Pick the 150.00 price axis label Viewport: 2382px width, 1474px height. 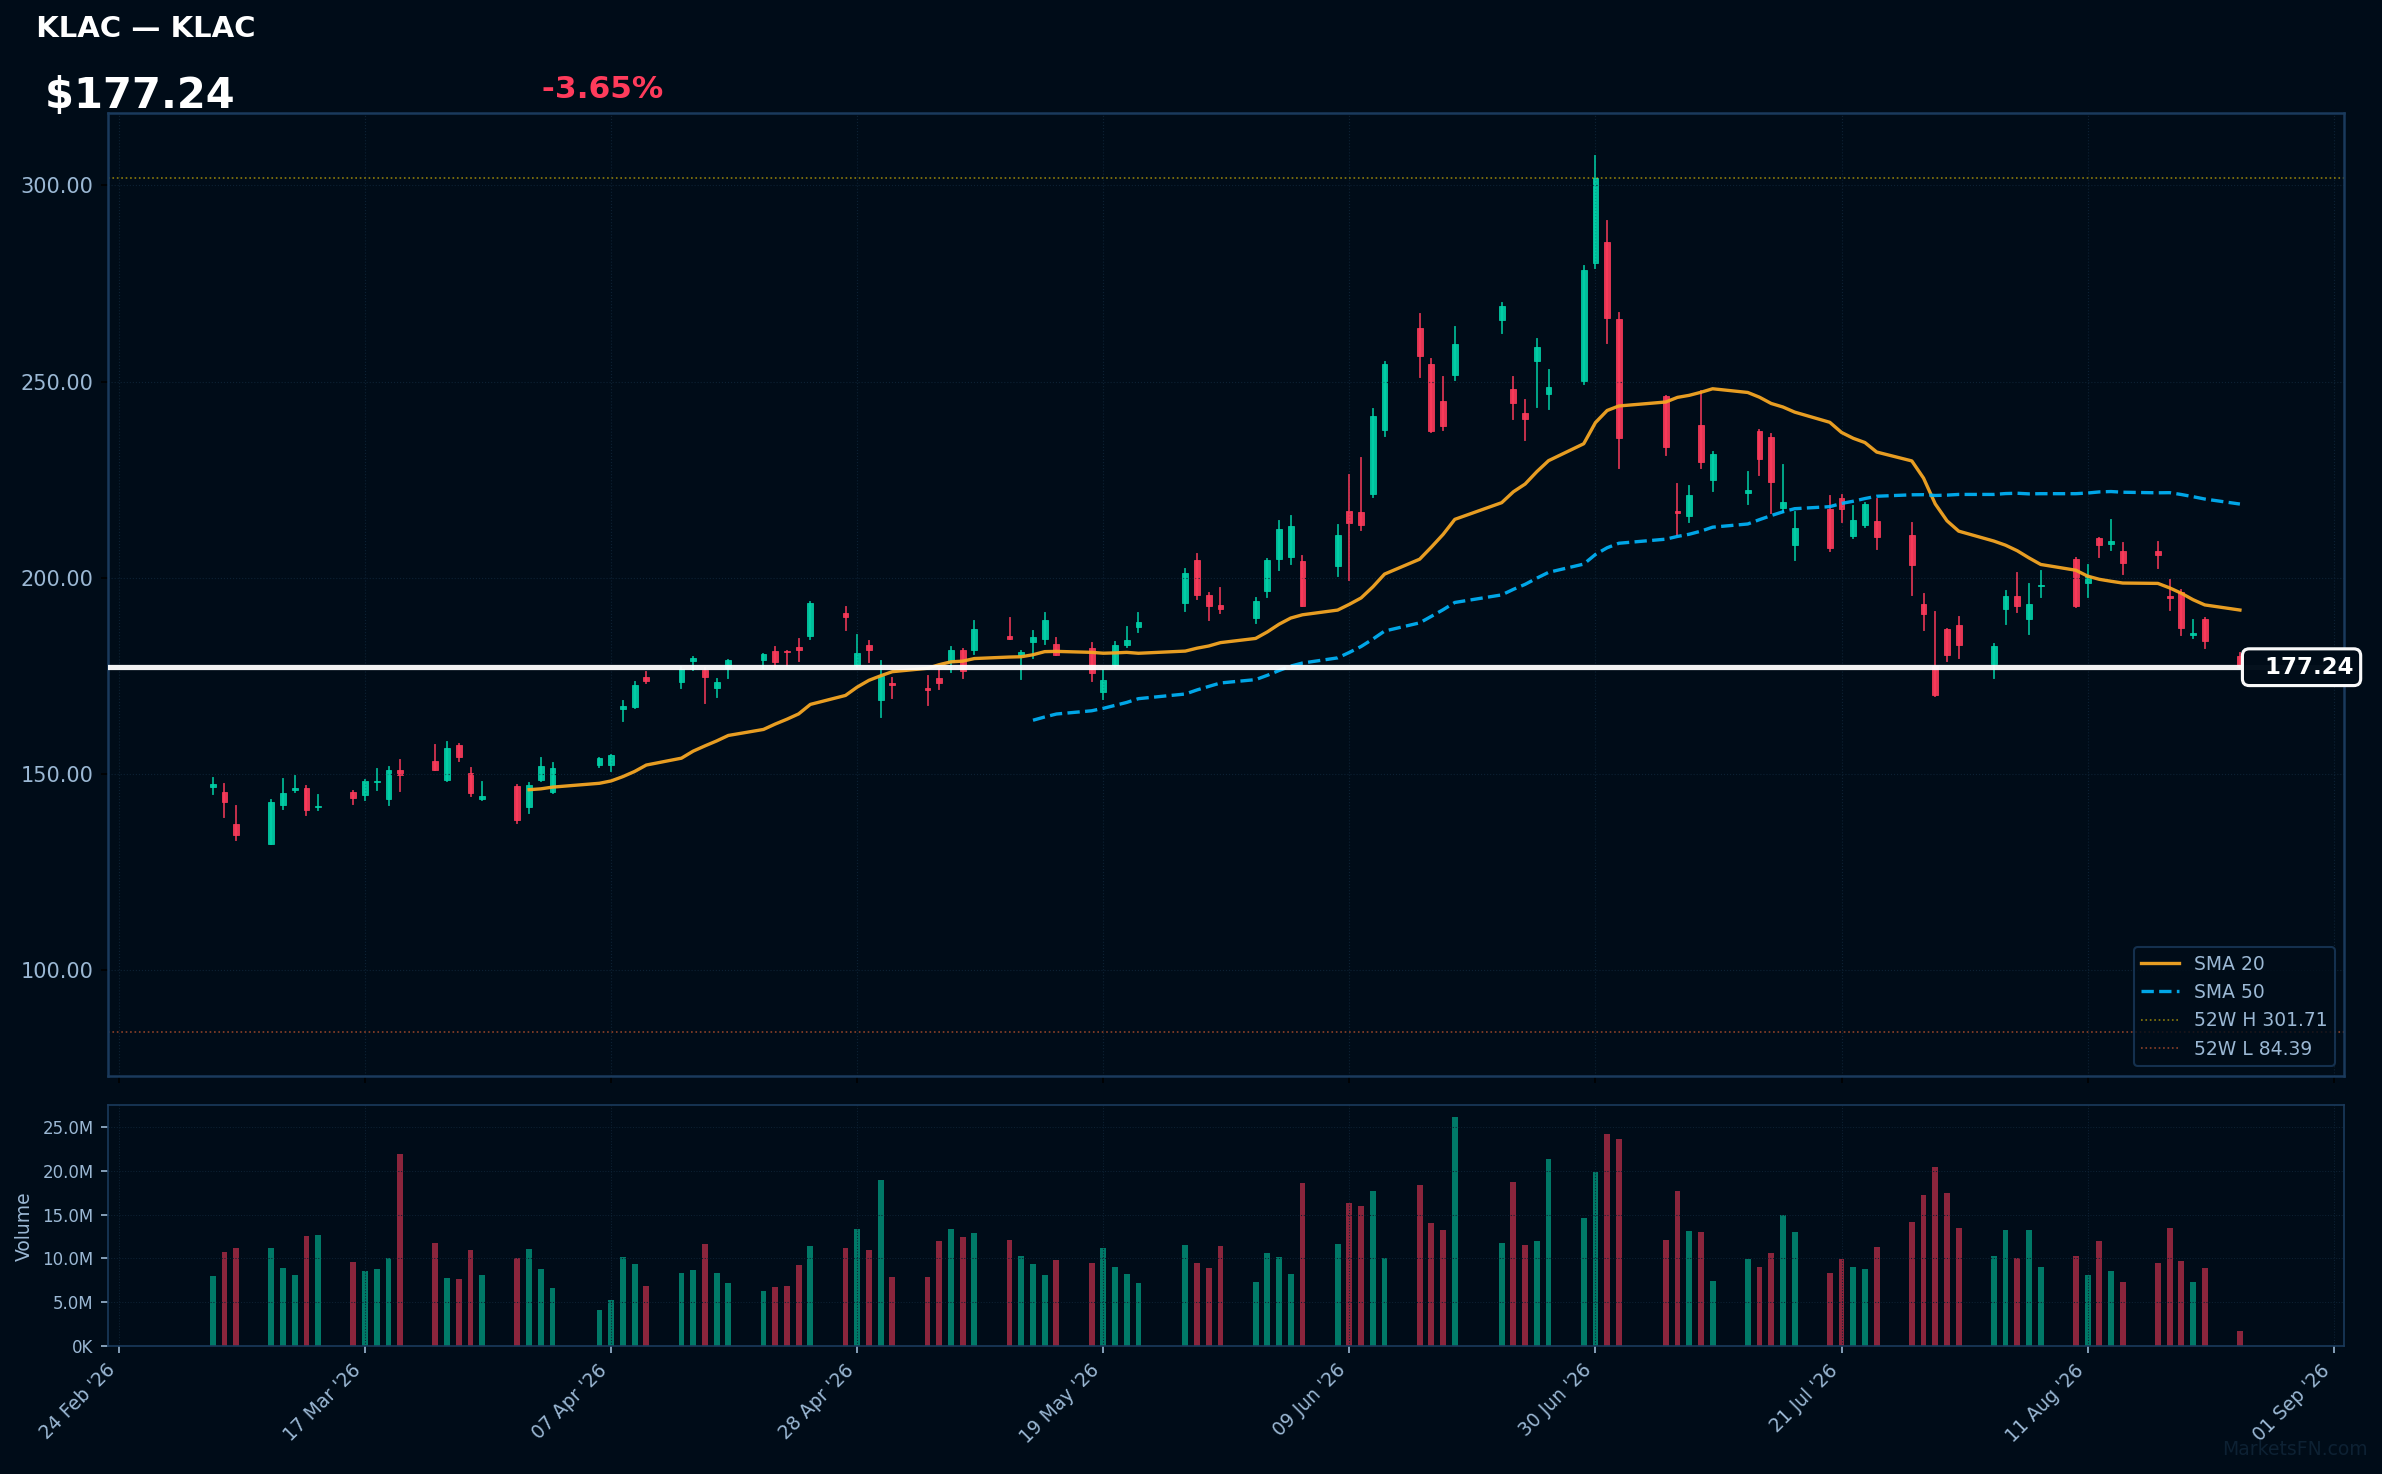[57, 774]
